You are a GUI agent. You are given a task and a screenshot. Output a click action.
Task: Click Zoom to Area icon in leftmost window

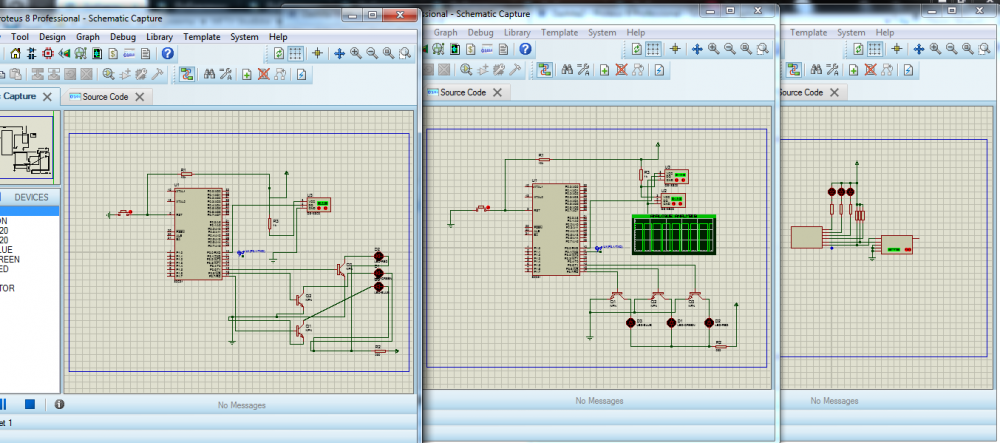pos(404,53)
